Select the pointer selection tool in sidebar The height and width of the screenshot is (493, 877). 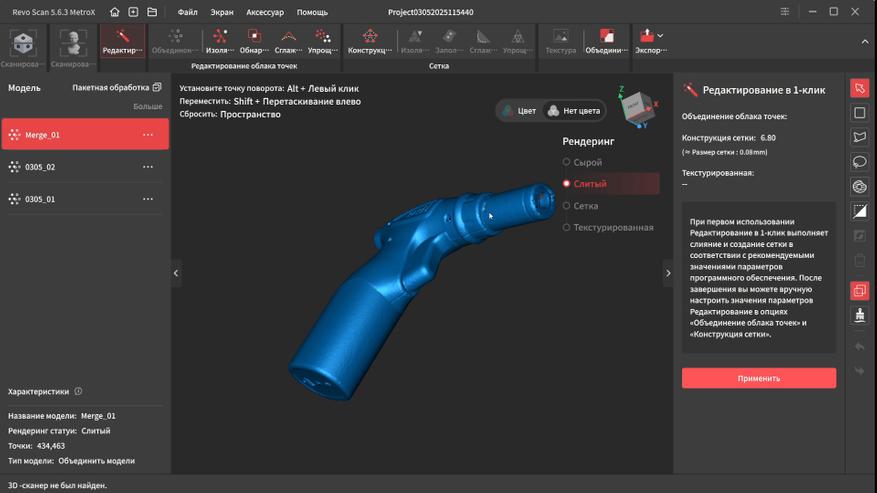(860, 88)
